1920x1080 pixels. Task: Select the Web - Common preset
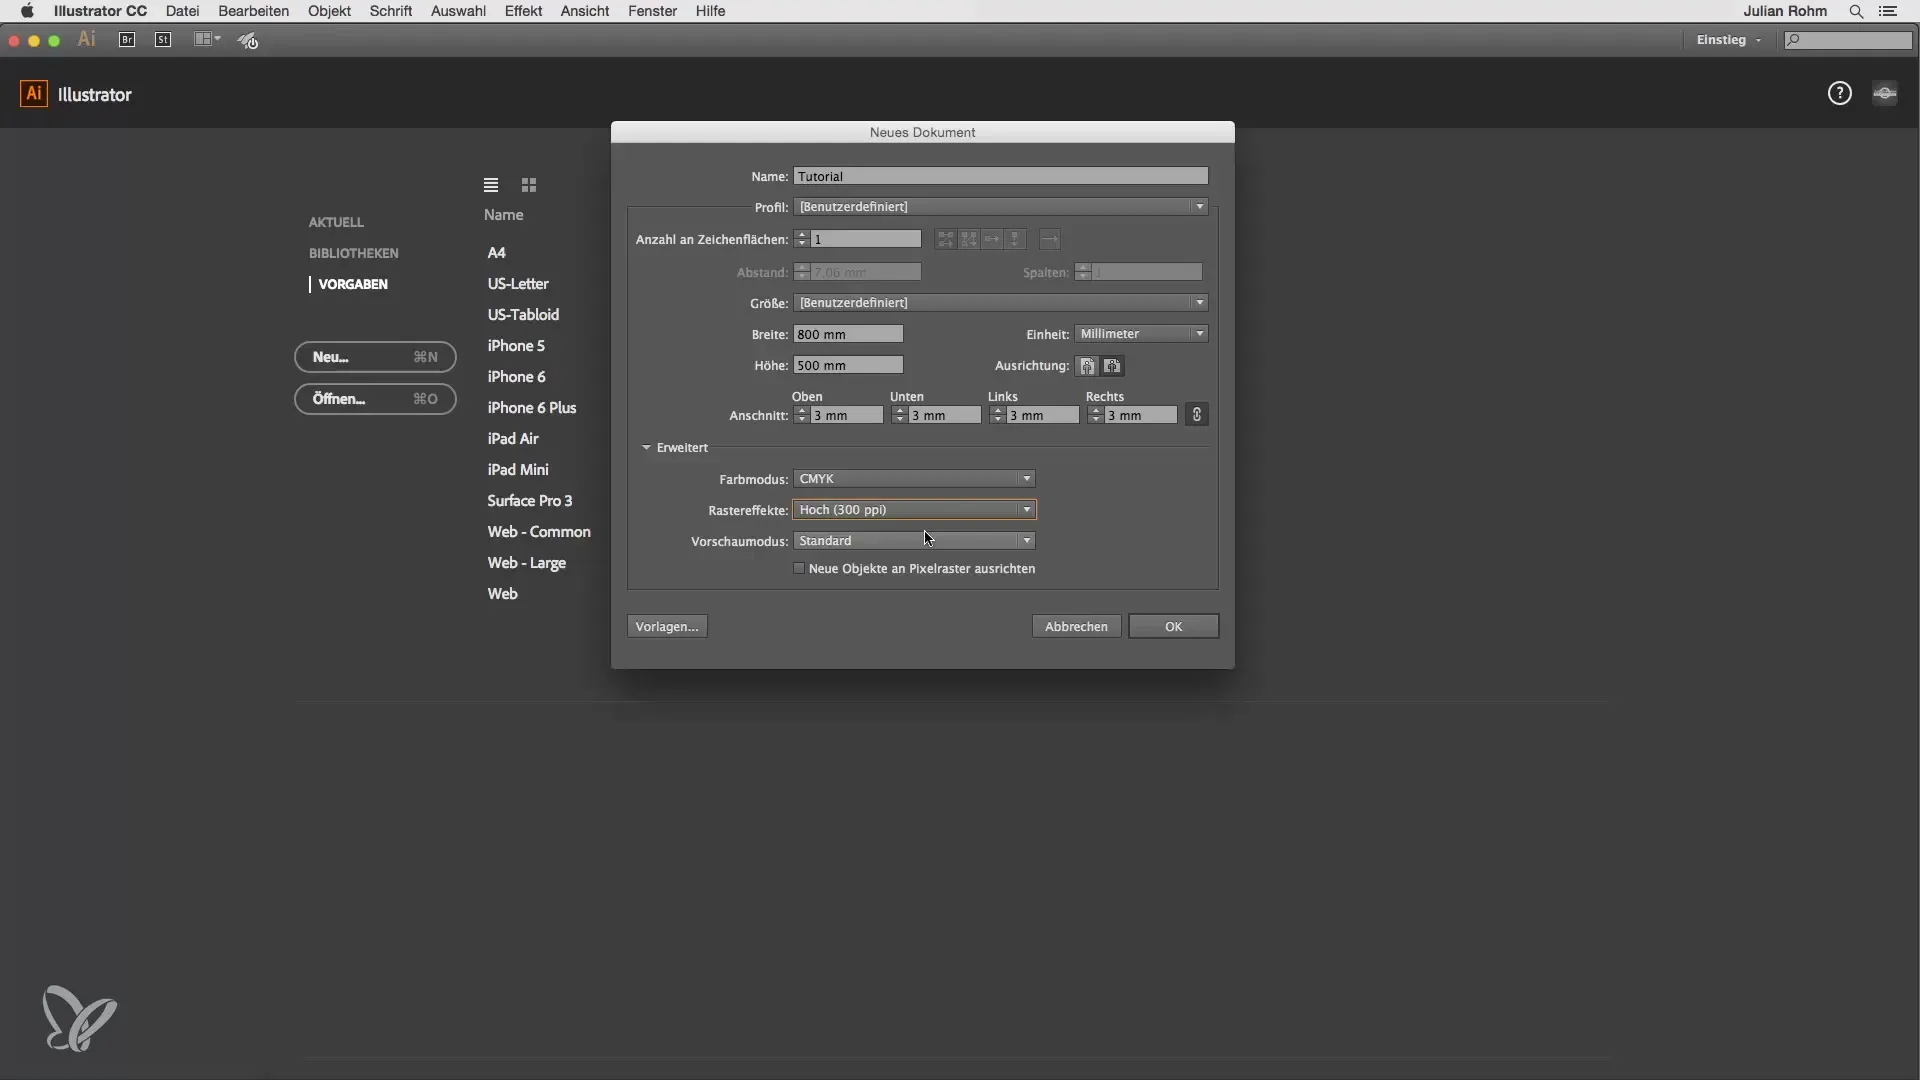pos(539,532)
